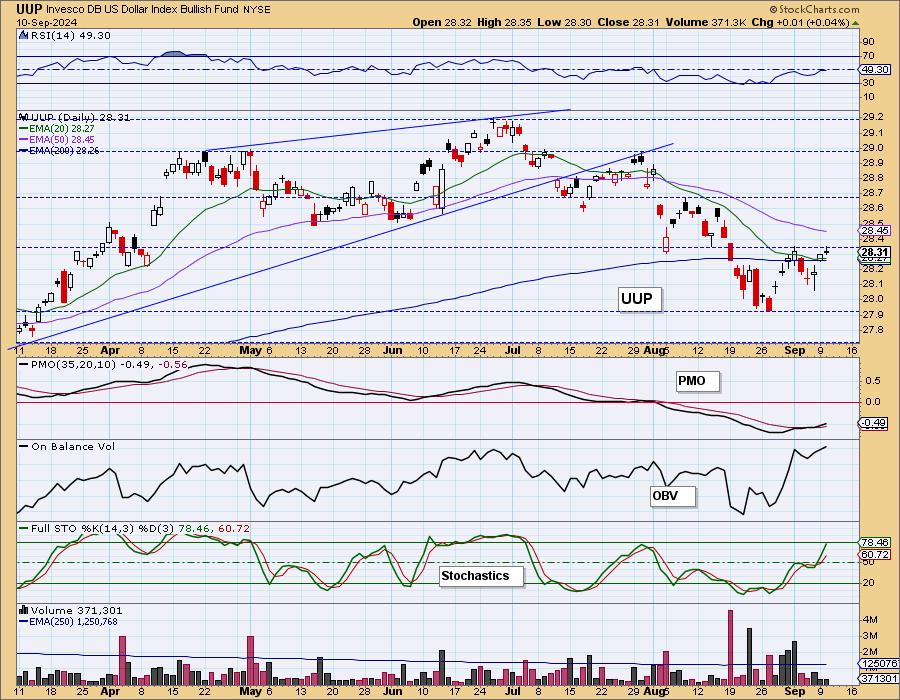Viewport: 900px width, 700px height.
Task: Click the 'Close 28.31' value
Action: pyautogui.click(x=629, y=22)
